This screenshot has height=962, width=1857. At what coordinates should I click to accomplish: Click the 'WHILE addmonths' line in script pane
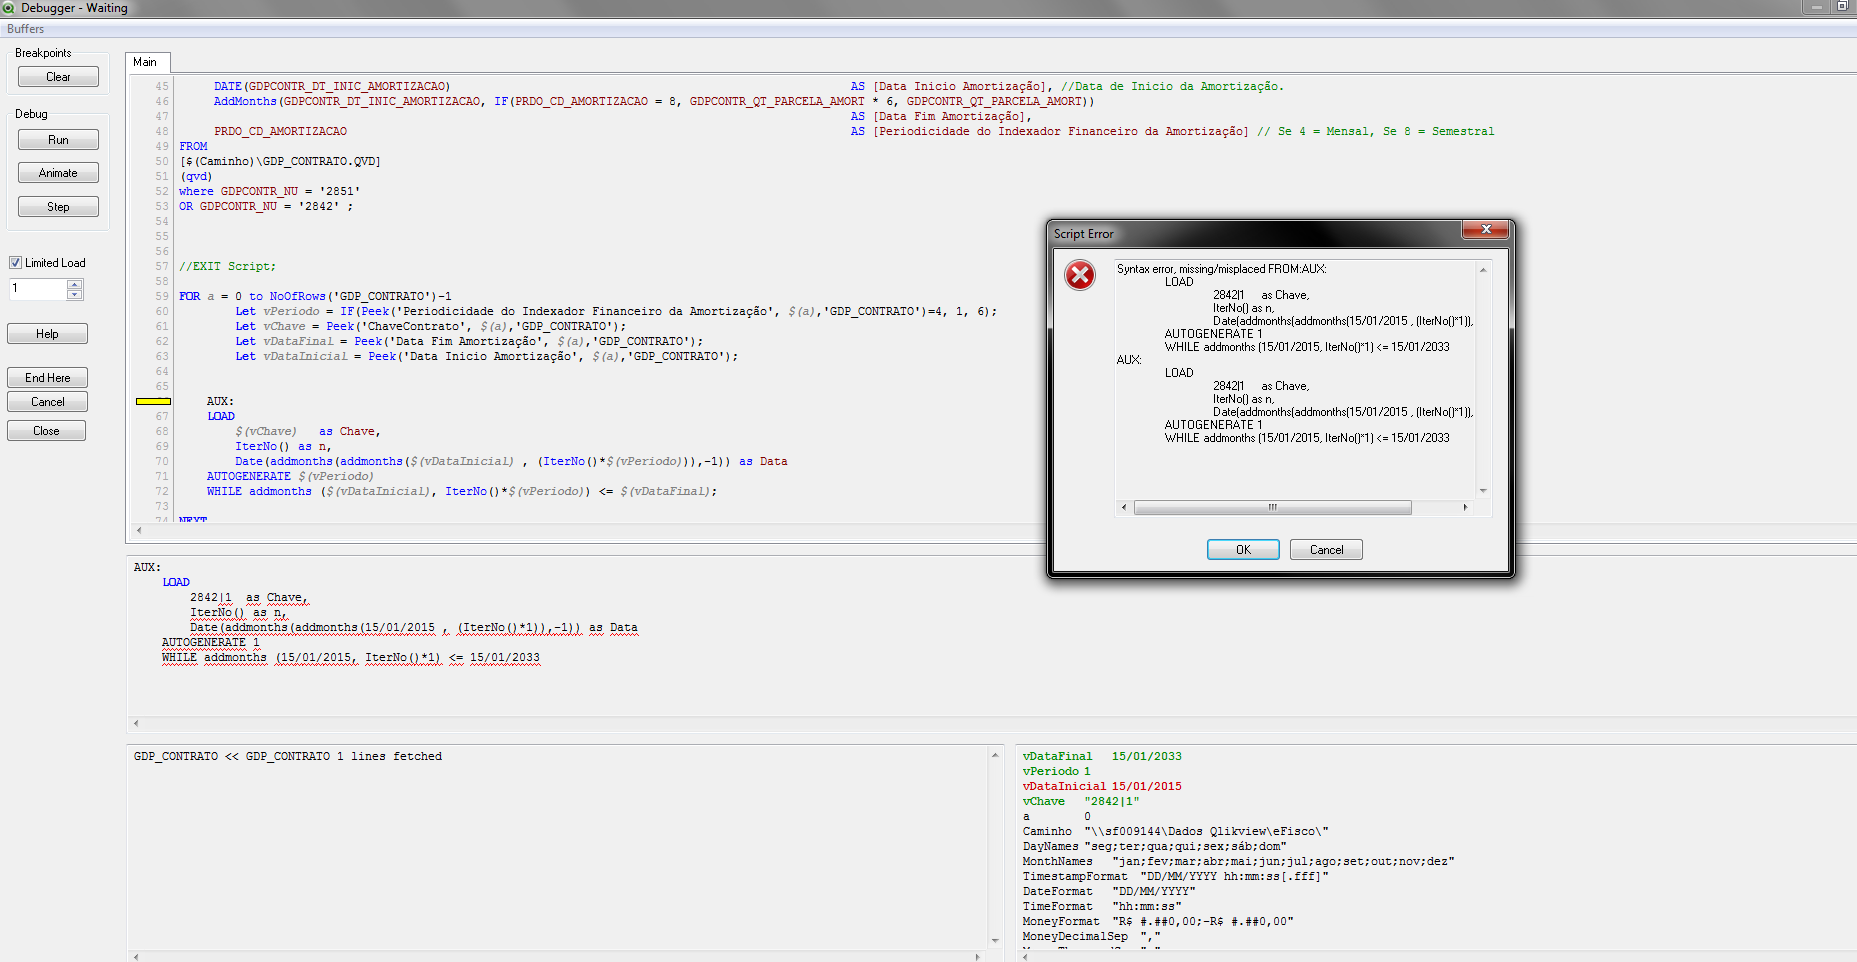462,491
